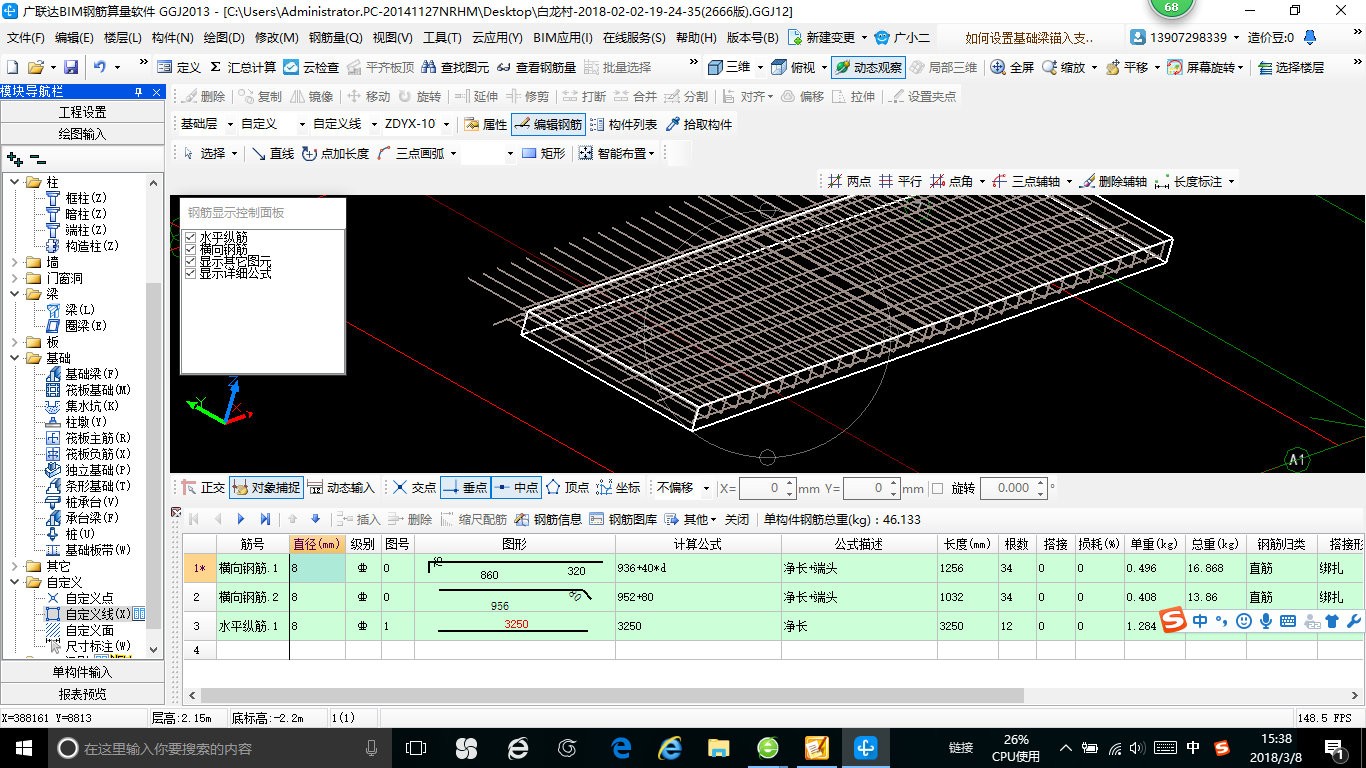Select the 矩形 rectangle drawing tool
Image resolution: width=1366 pixels, height=768 pixels.
coord(544,153)
